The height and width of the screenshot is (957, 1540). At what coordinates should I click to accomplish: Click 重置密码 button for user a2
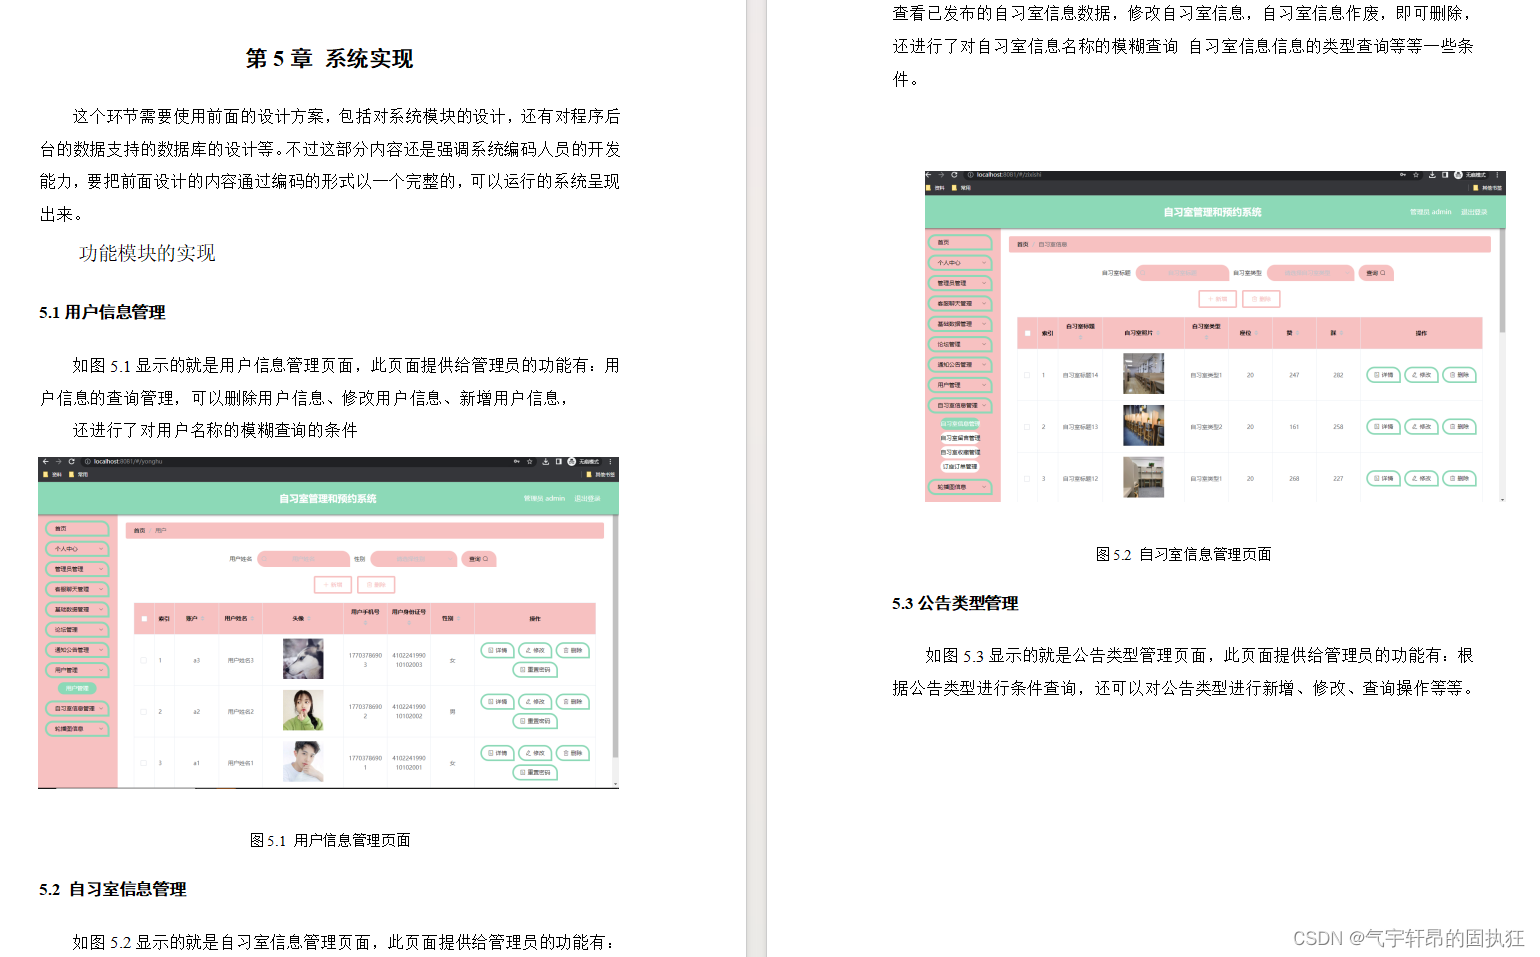[x=535, y=721]
